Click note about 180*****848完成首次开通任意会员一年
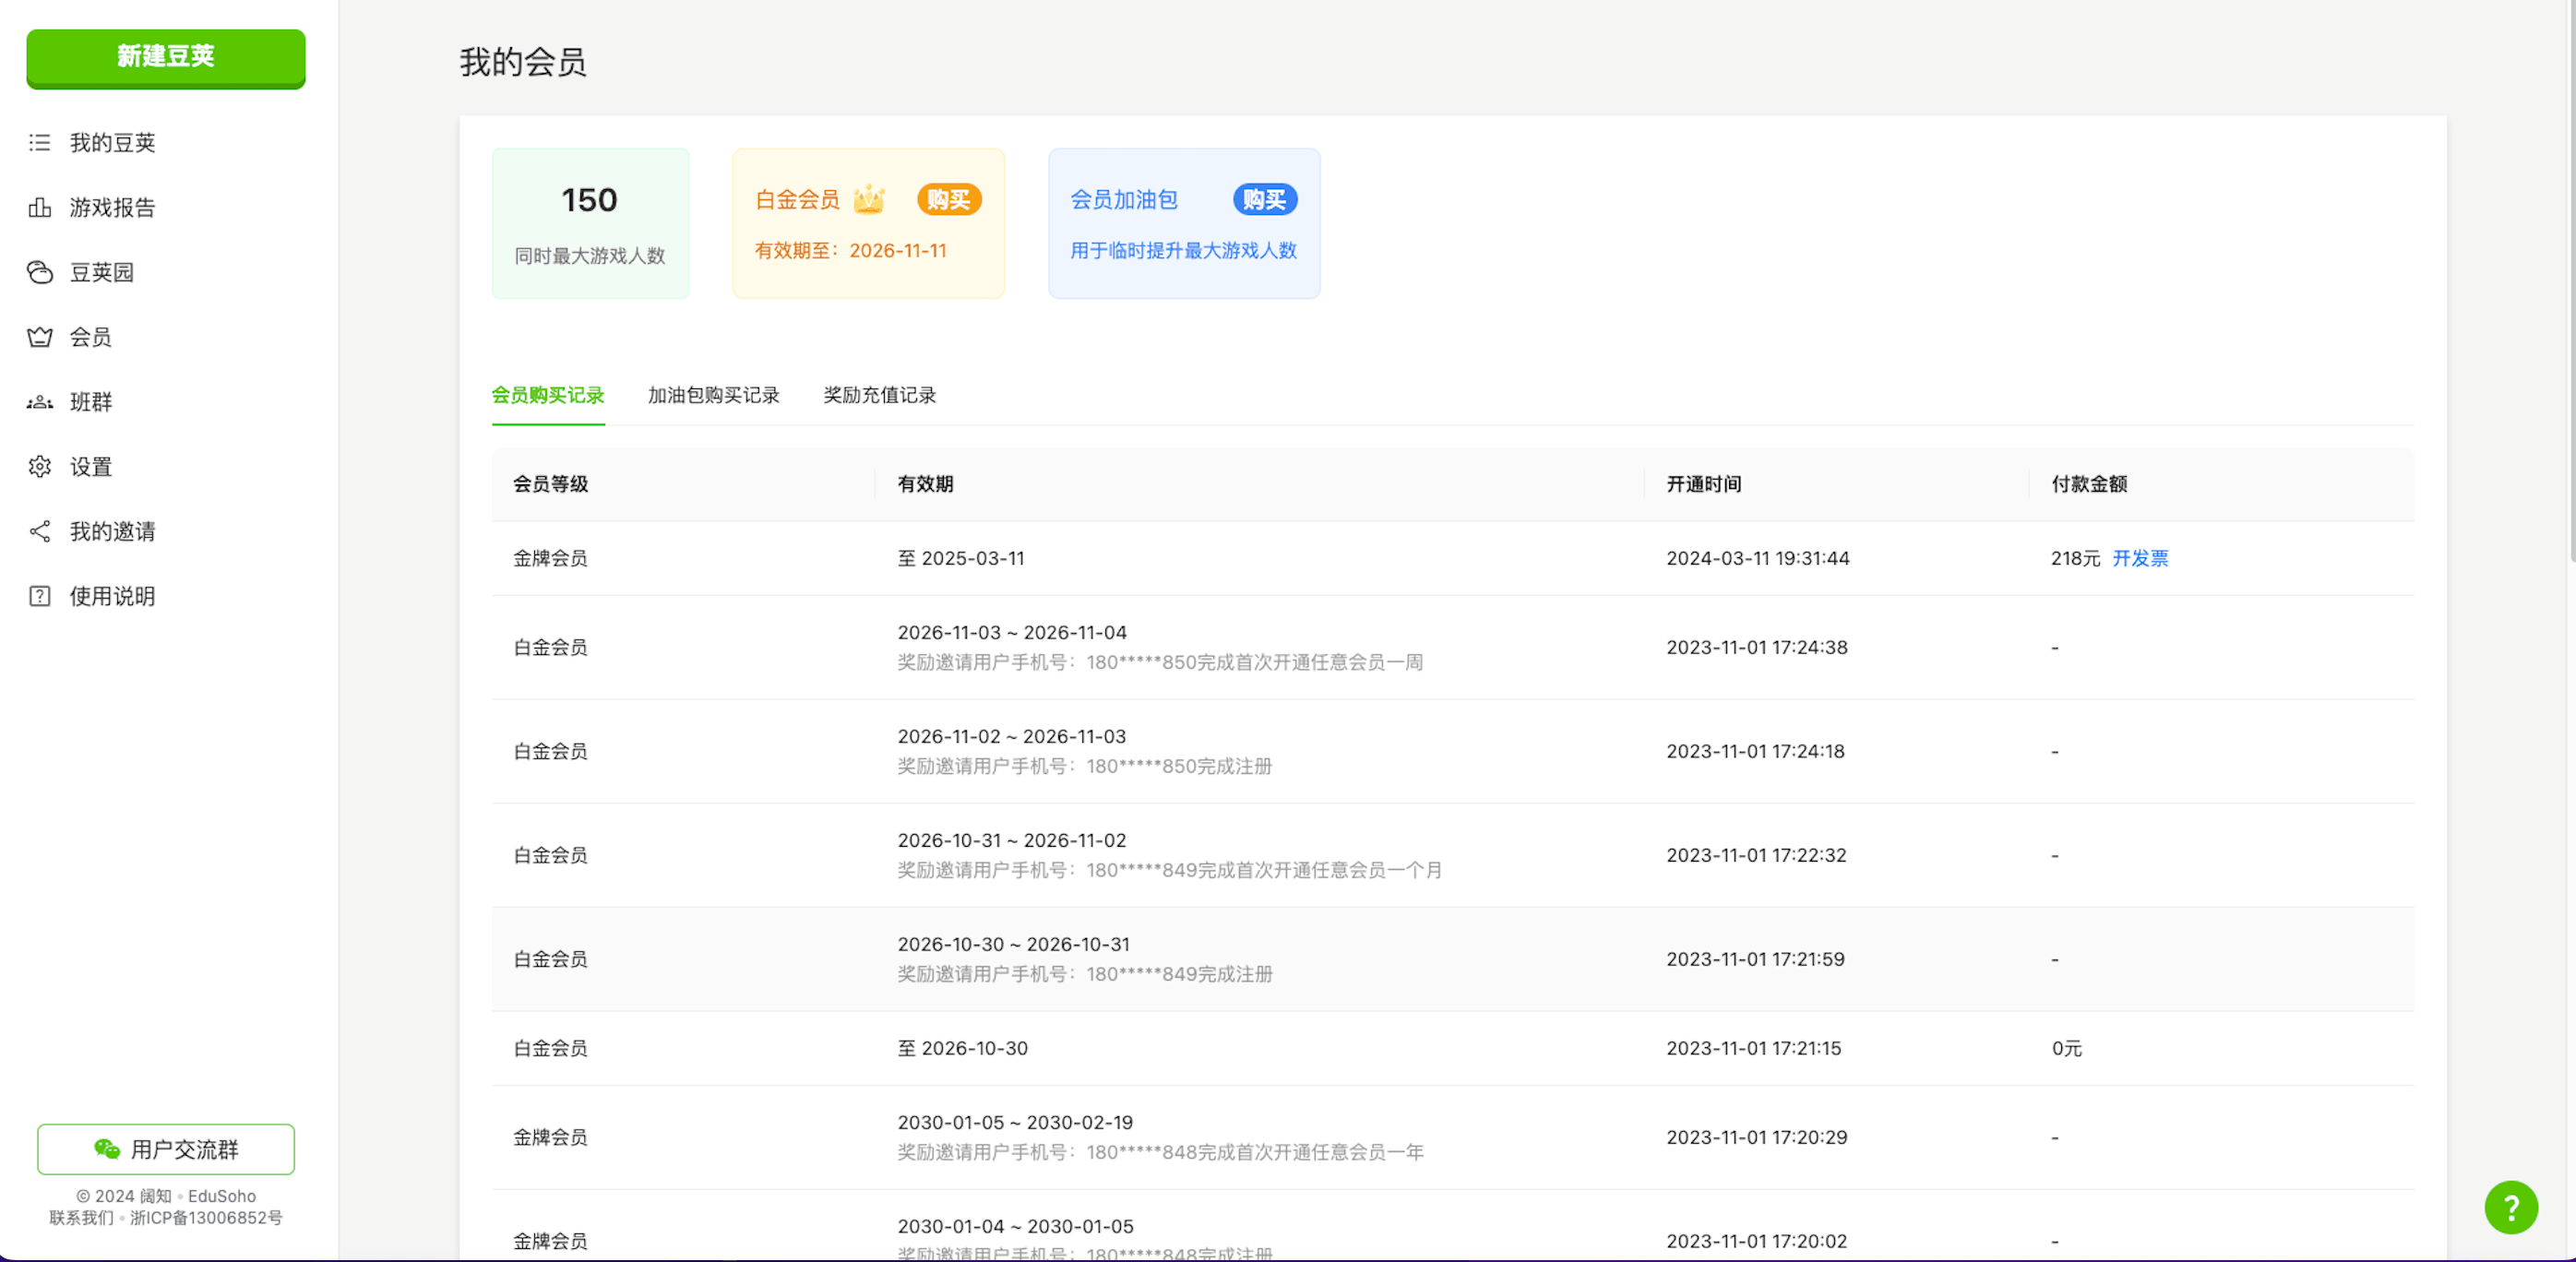 pyautogui.click(x=1160, y=1153)
